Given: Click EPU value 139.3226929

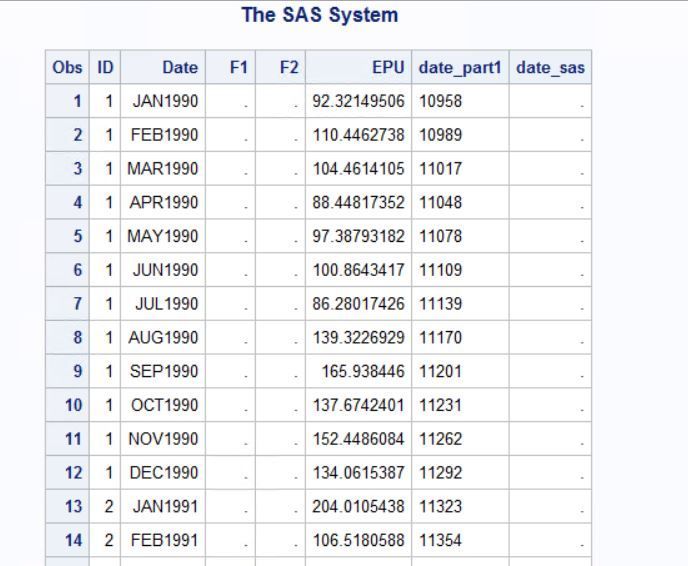Looking at the screenshot, I should pyautogui.click(x=358, y=337).
